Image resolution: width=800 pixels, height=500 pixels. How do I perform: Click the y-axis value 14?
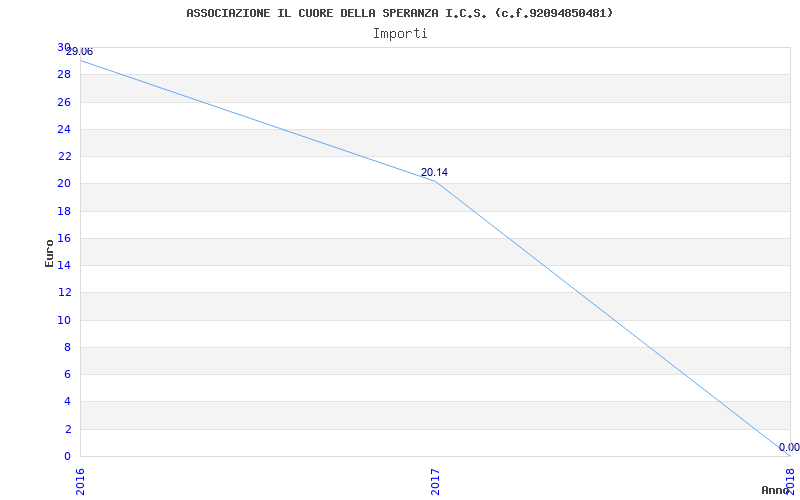[x=65, y=265]
